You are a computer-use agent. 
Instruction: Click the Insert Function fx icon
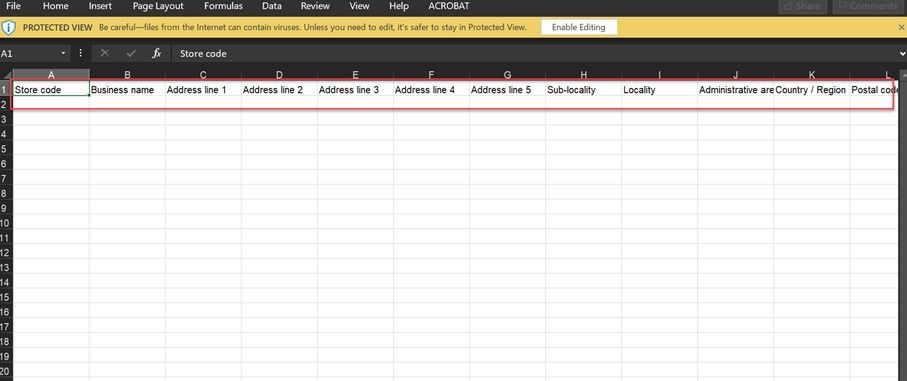point(156,53)
